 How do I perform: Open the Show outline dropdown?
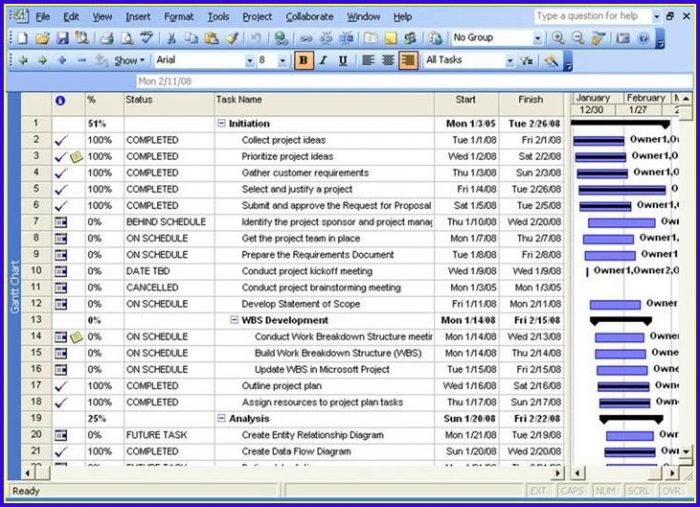point(129,60)
